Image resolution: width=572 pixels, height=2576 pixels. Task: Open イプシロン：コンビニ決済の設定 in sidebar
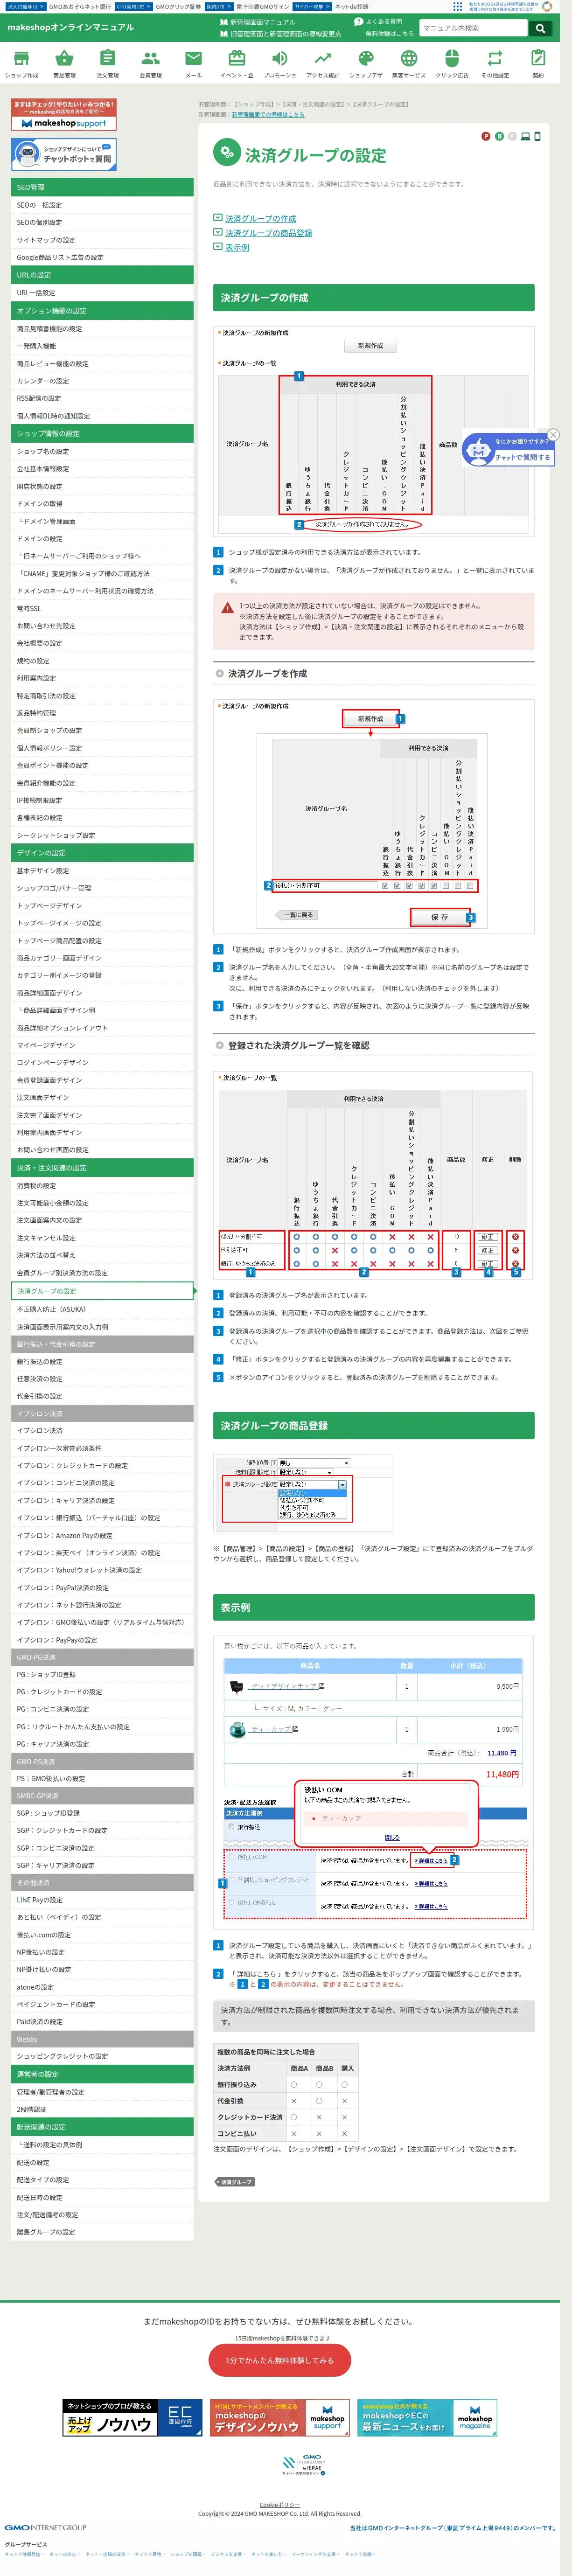[102, 1483]
